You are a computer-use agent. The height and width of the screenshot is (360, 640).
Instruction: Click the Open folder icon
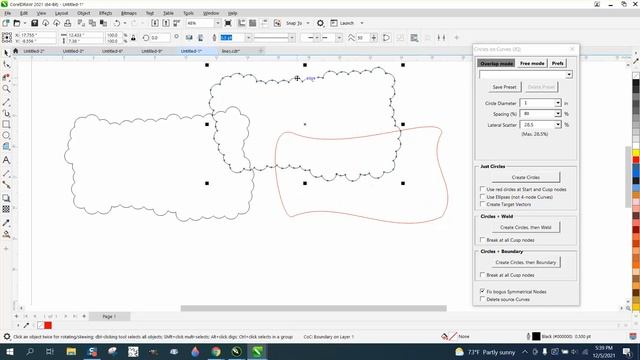(17, 23)
